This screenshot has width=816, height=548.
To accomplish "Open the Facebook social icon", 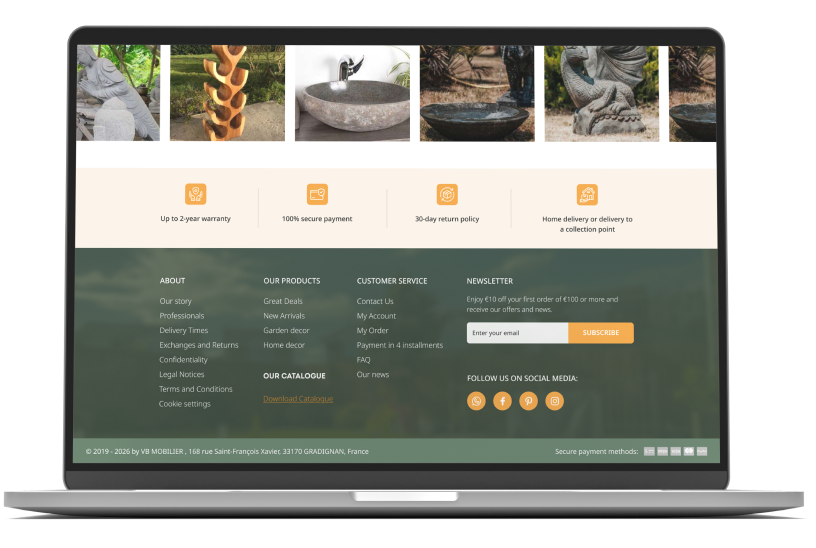I will 502,401.
